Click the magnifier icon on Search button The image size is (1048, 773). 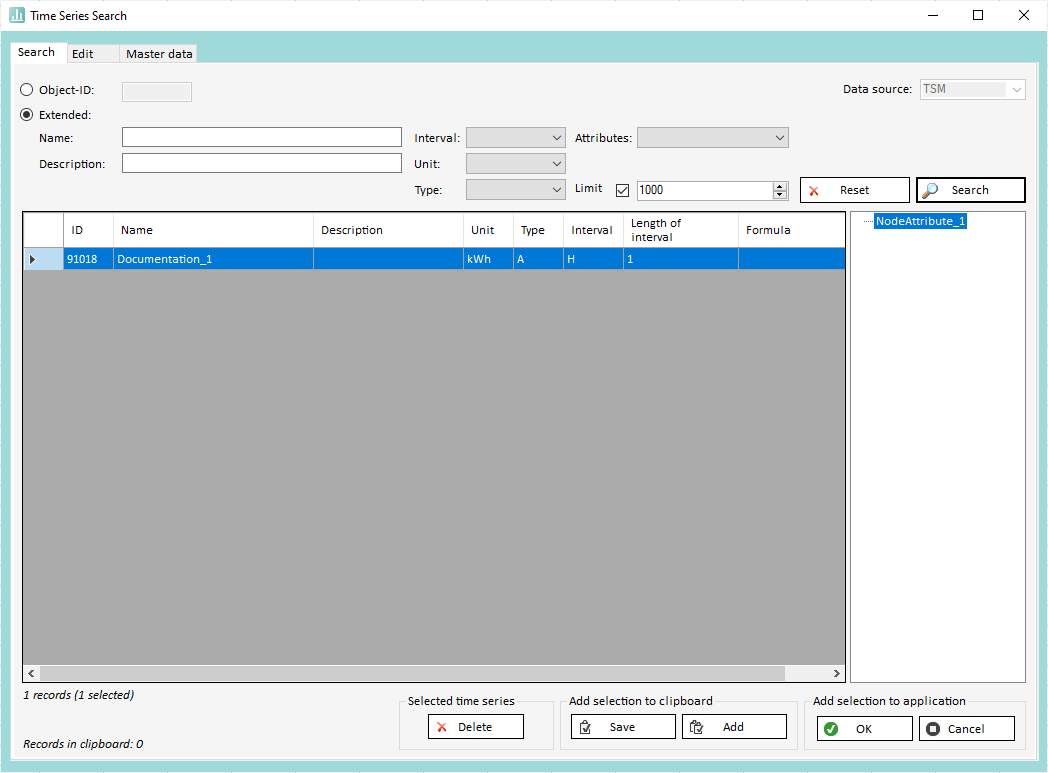pyautogui.click(x=931, y=190)
